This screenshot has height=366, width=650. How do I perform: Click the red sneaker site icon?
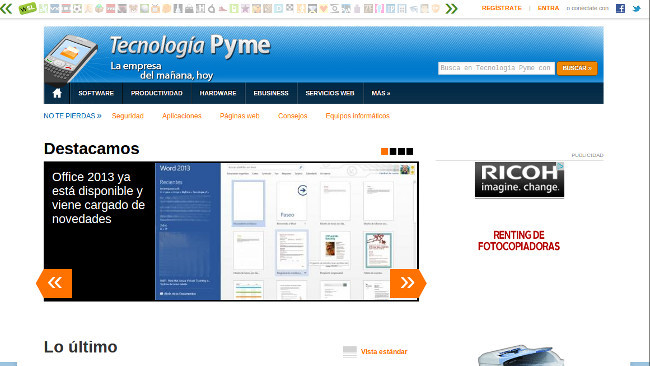tap(223, 9)
